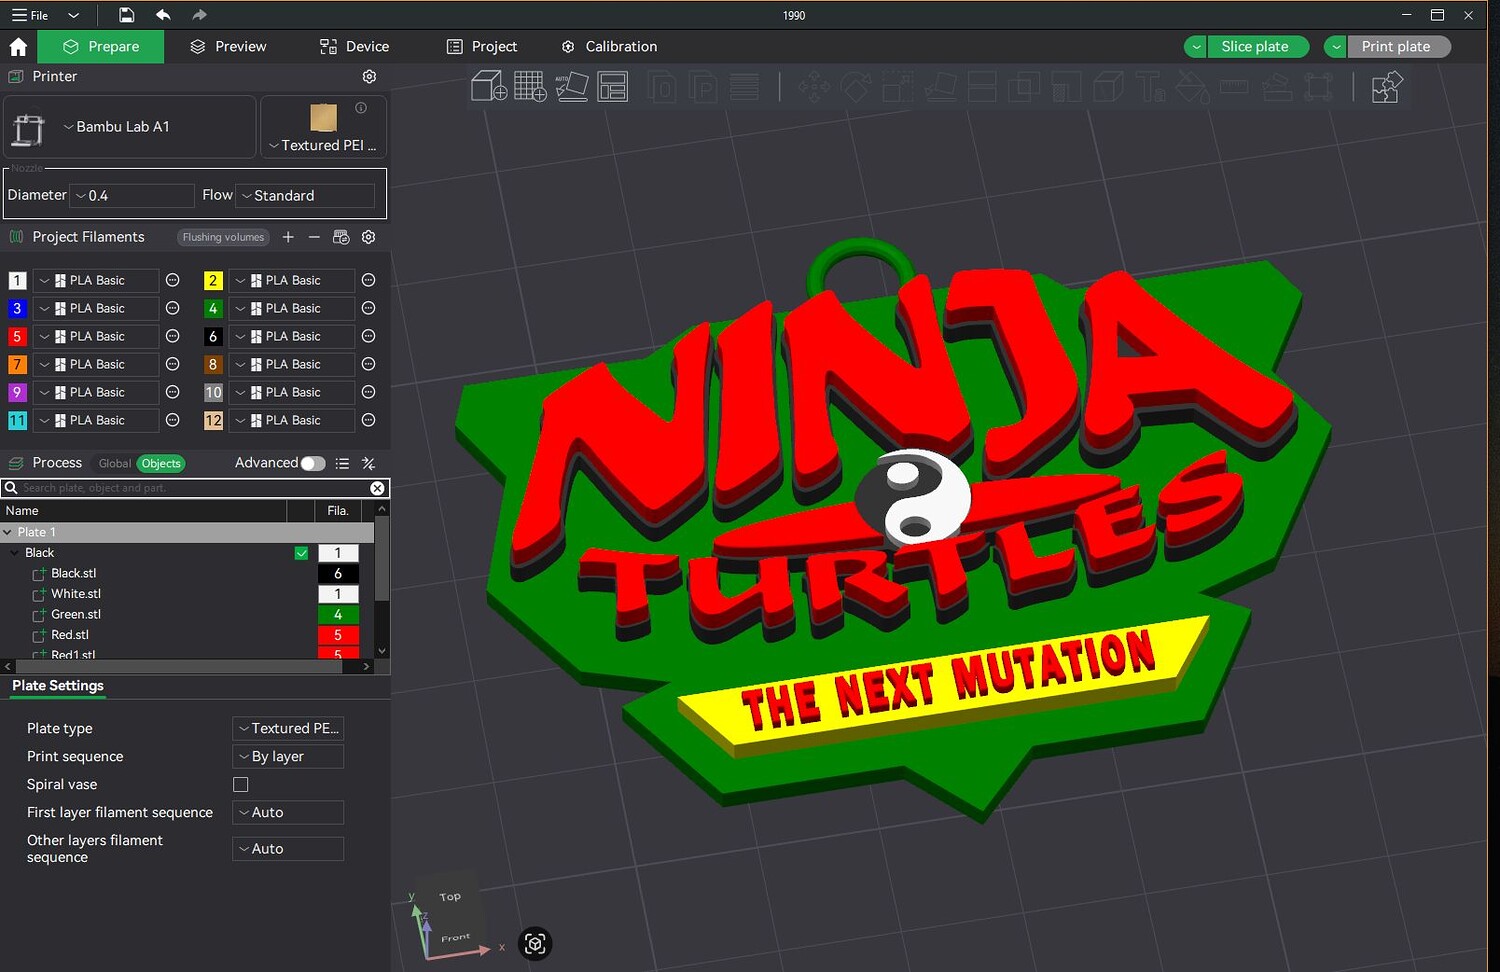Clear the object search field
The width and height of the screenshot is (1500, 972).
click(377, 488)
